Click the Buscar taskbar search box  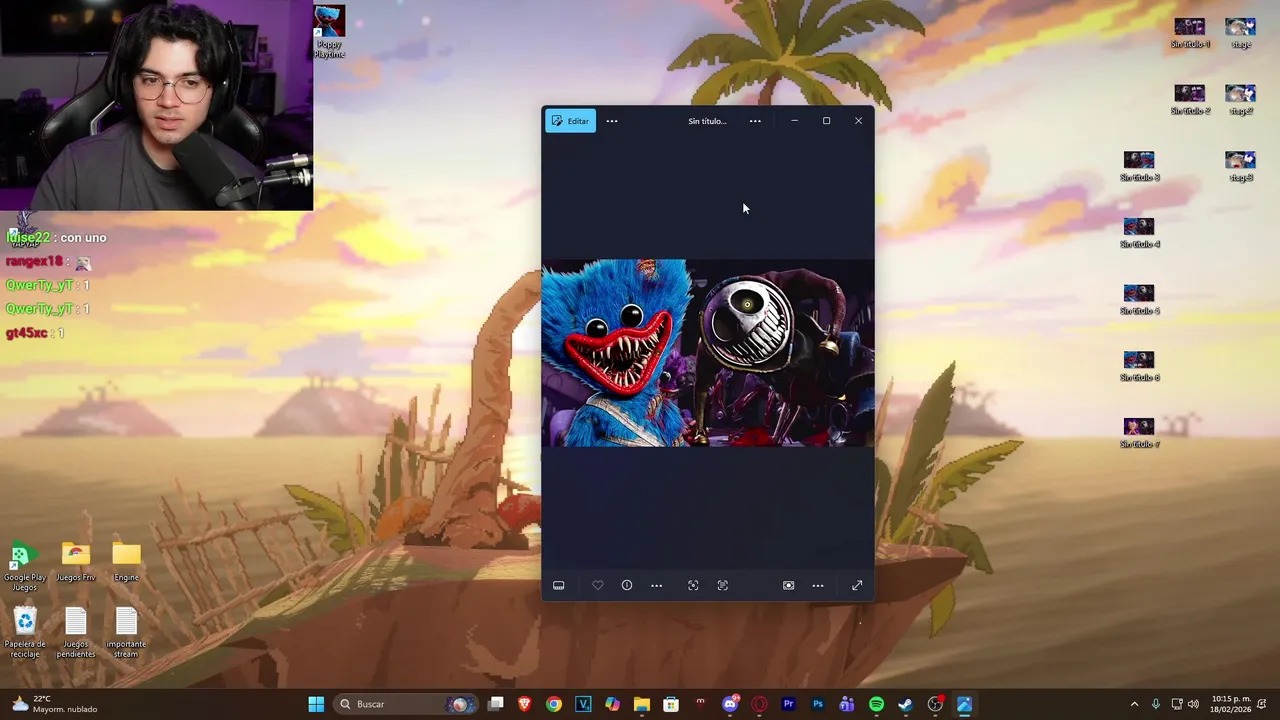405,704
